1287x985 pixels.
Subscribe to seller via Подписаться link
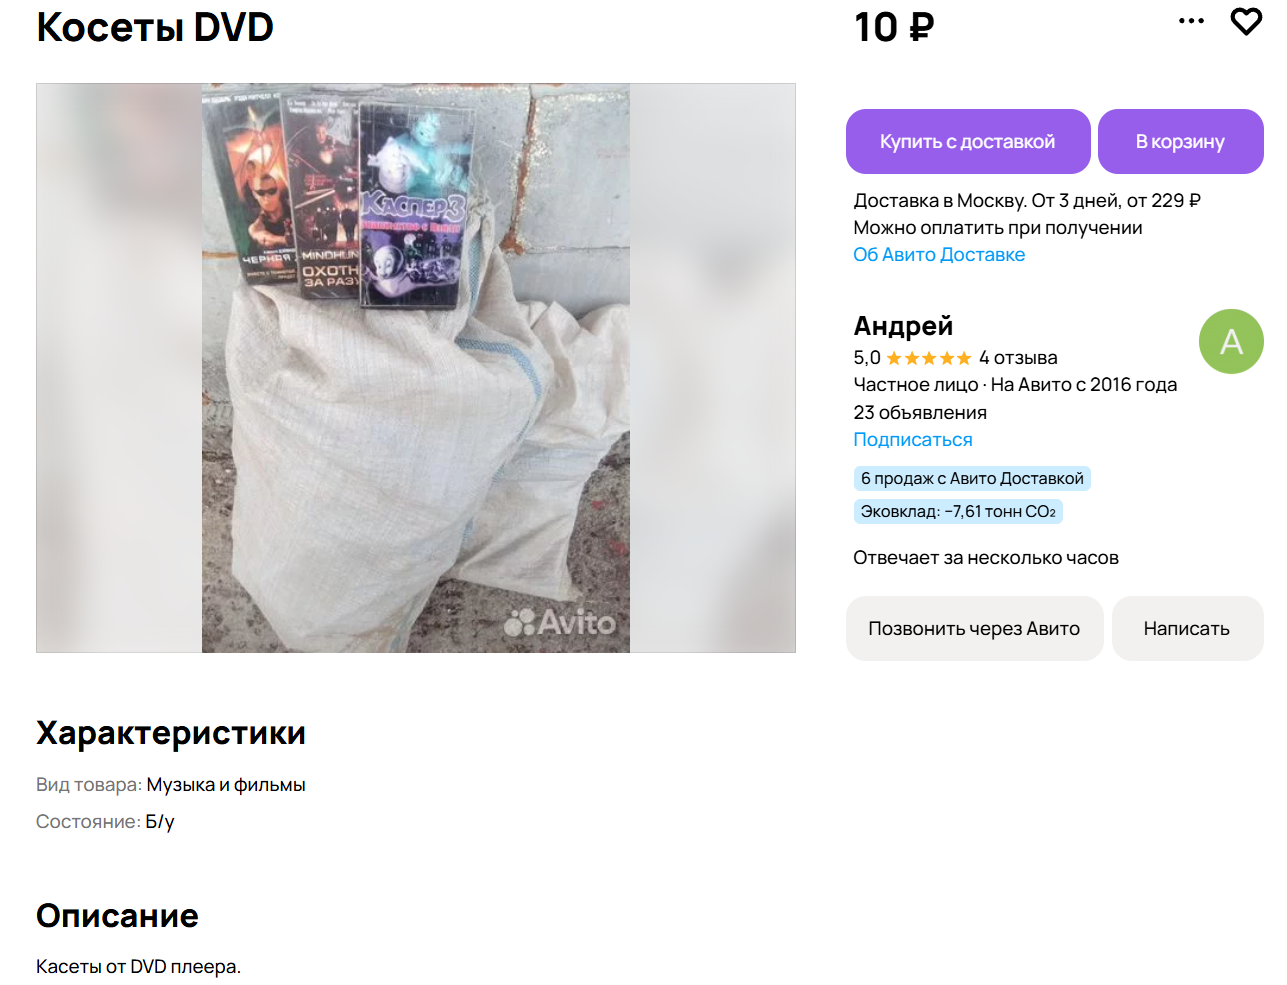(913, 439)
